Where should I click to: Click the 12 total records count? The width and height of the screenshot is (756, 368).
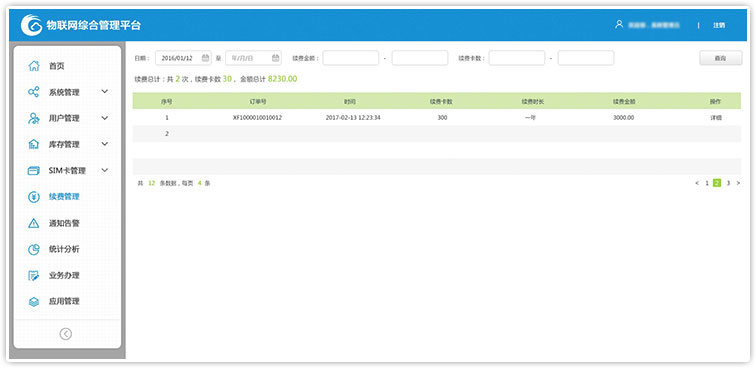tap(151, 183)
